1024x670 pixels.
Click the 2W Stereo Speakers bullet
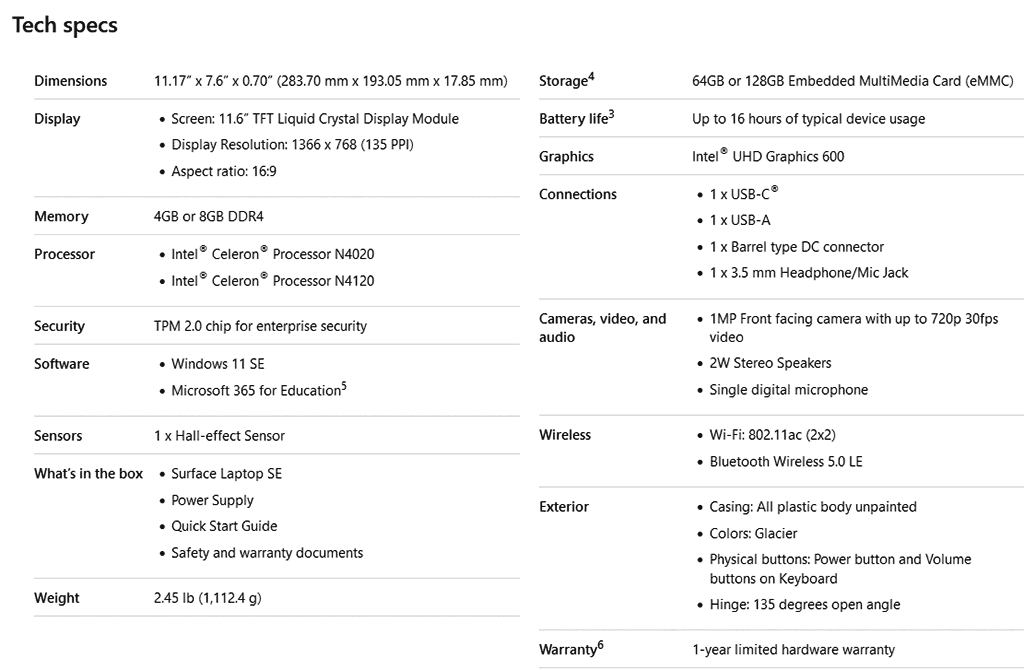pyautogui.click(x=770, y=363)
